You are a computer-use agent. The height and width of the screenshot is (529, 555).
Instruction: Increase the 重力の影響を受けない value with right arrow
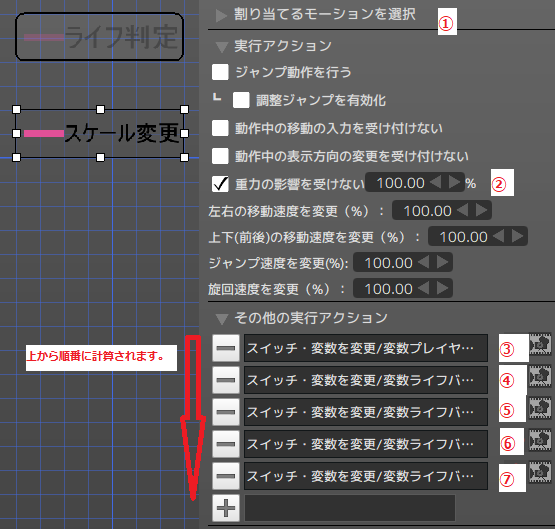click(454, 183)
